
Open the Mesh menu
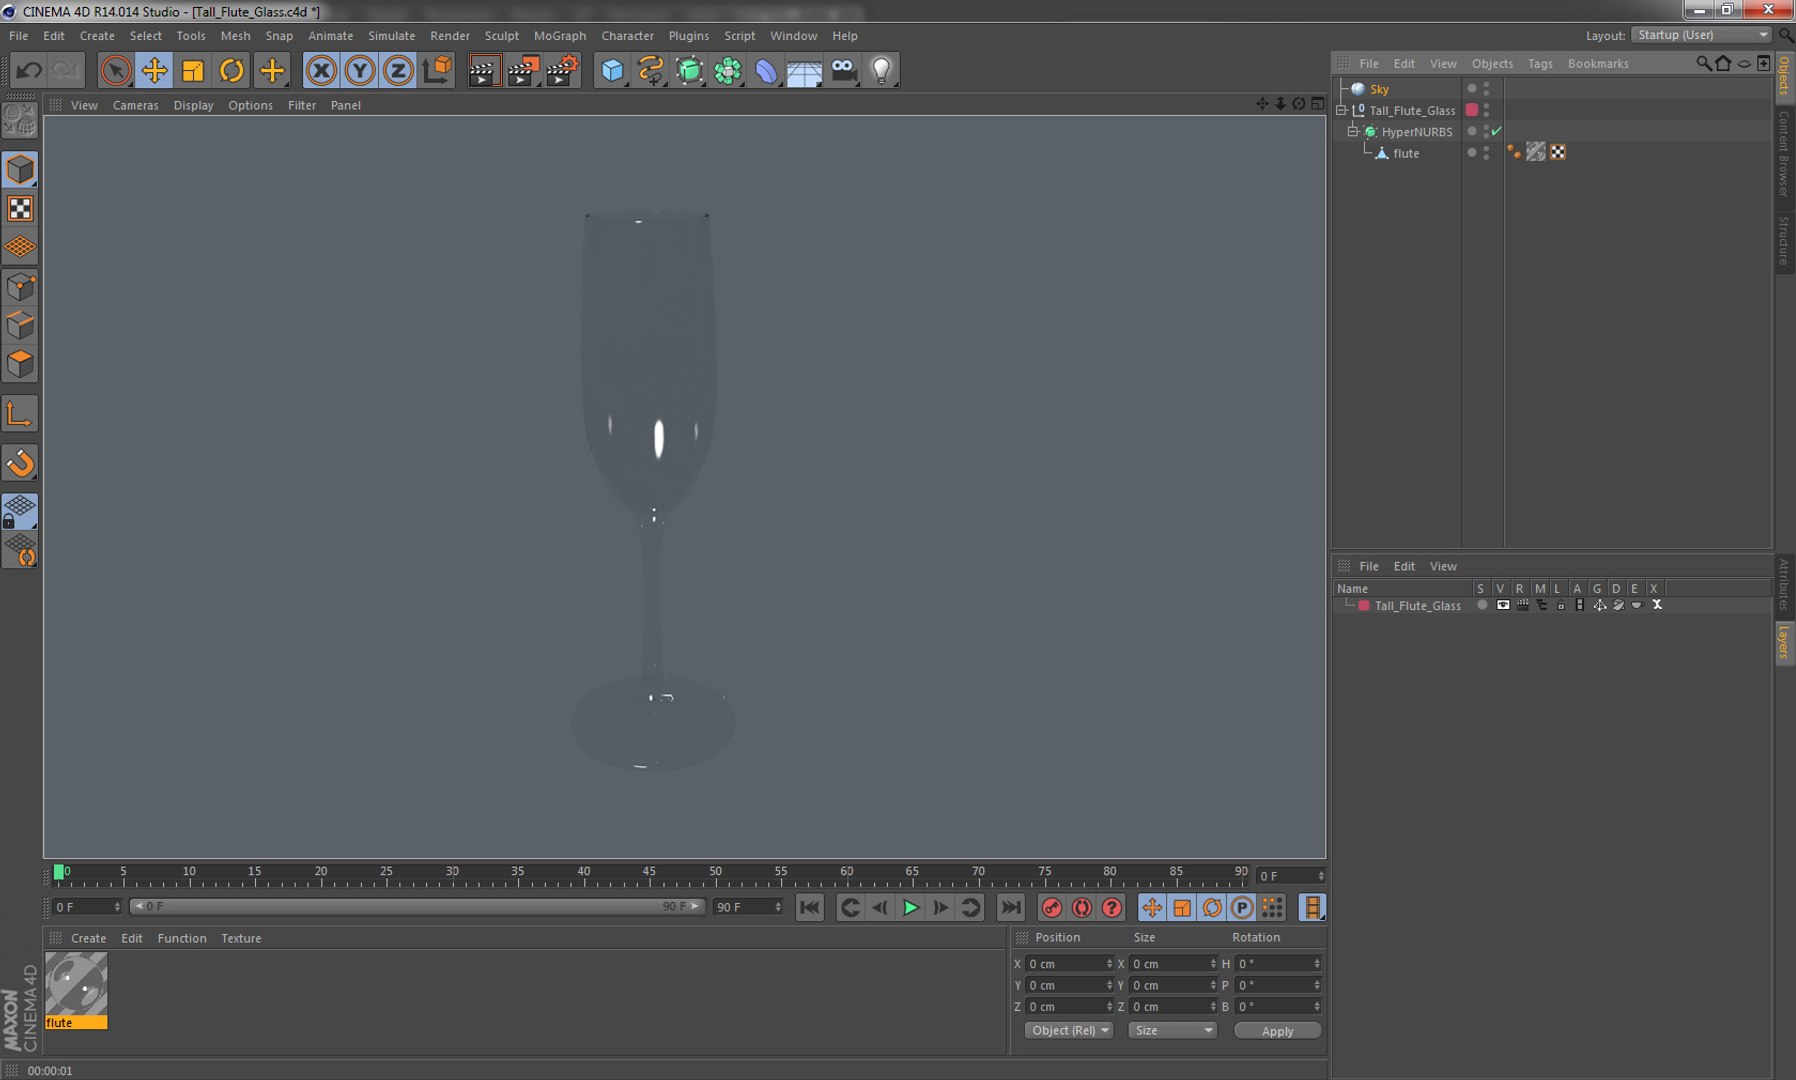[x=235, y=35]
